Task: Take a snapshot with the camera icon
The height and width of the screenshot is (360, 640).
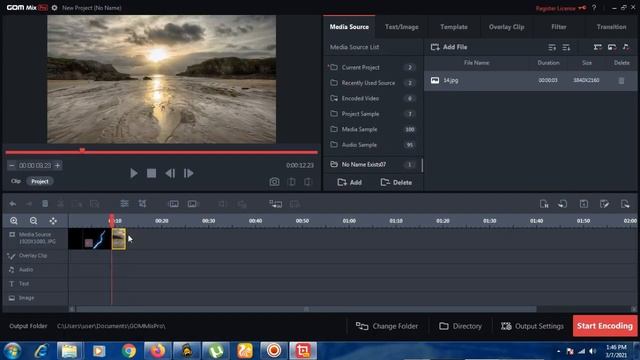Action: [274, 182]
